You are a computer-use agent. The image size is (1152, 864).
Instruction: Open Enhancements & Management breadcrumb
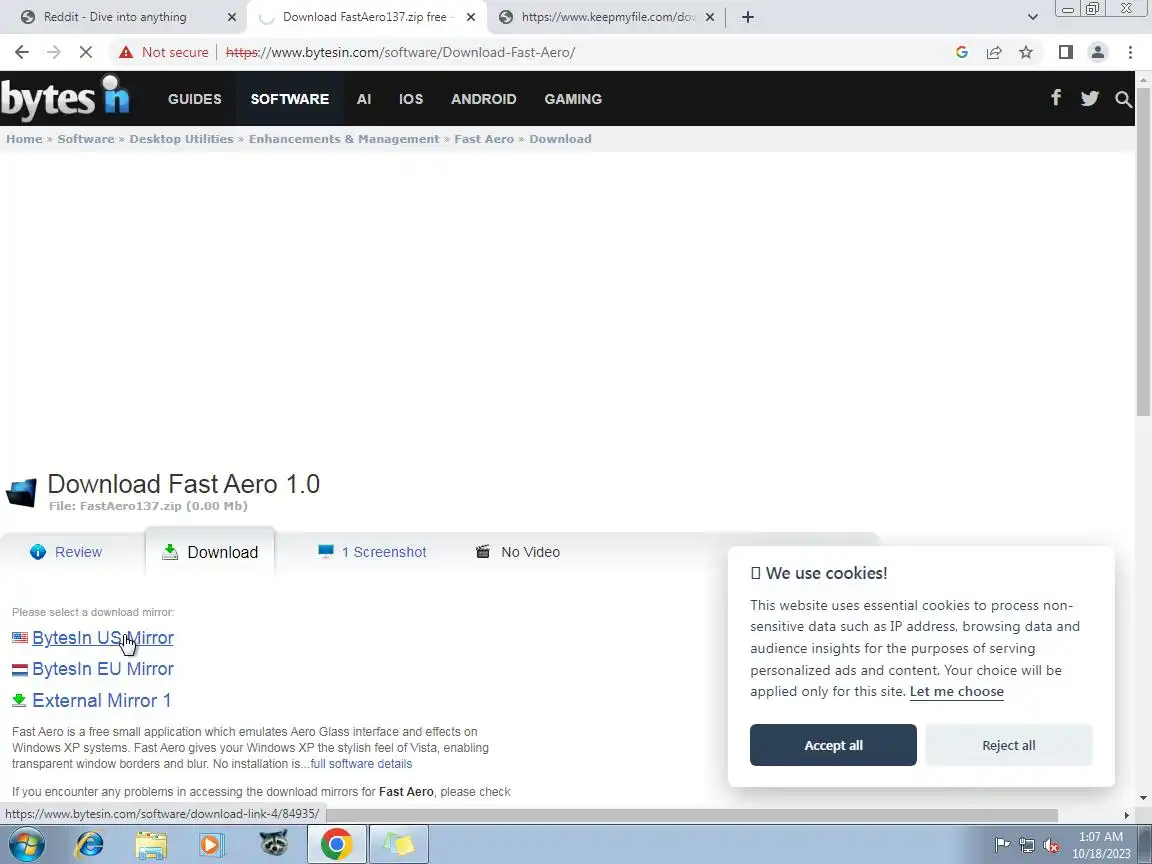(344, 139)
